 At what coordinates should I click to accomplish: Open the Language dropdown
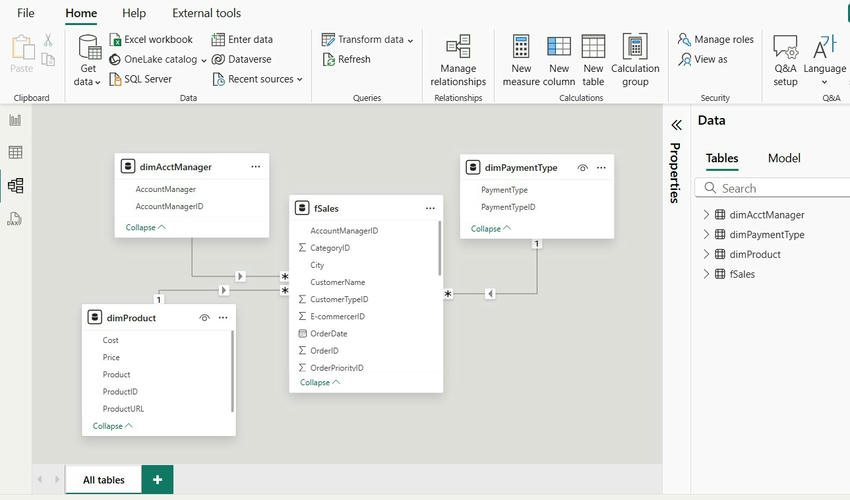(x=825, y=60)
